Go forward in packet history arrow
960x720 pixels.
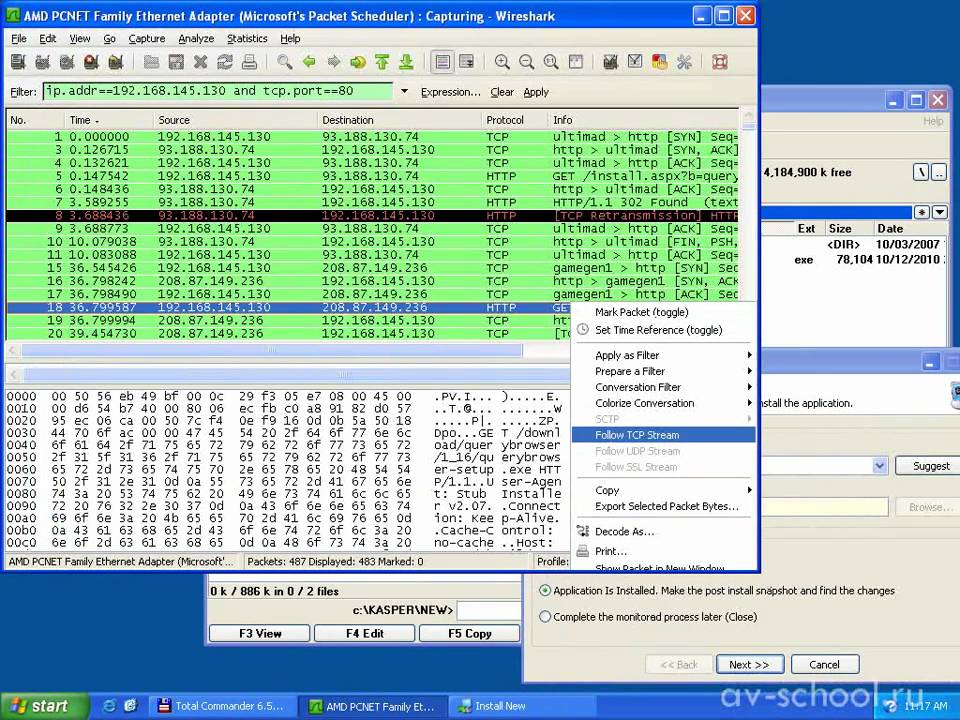click(334, 62)
